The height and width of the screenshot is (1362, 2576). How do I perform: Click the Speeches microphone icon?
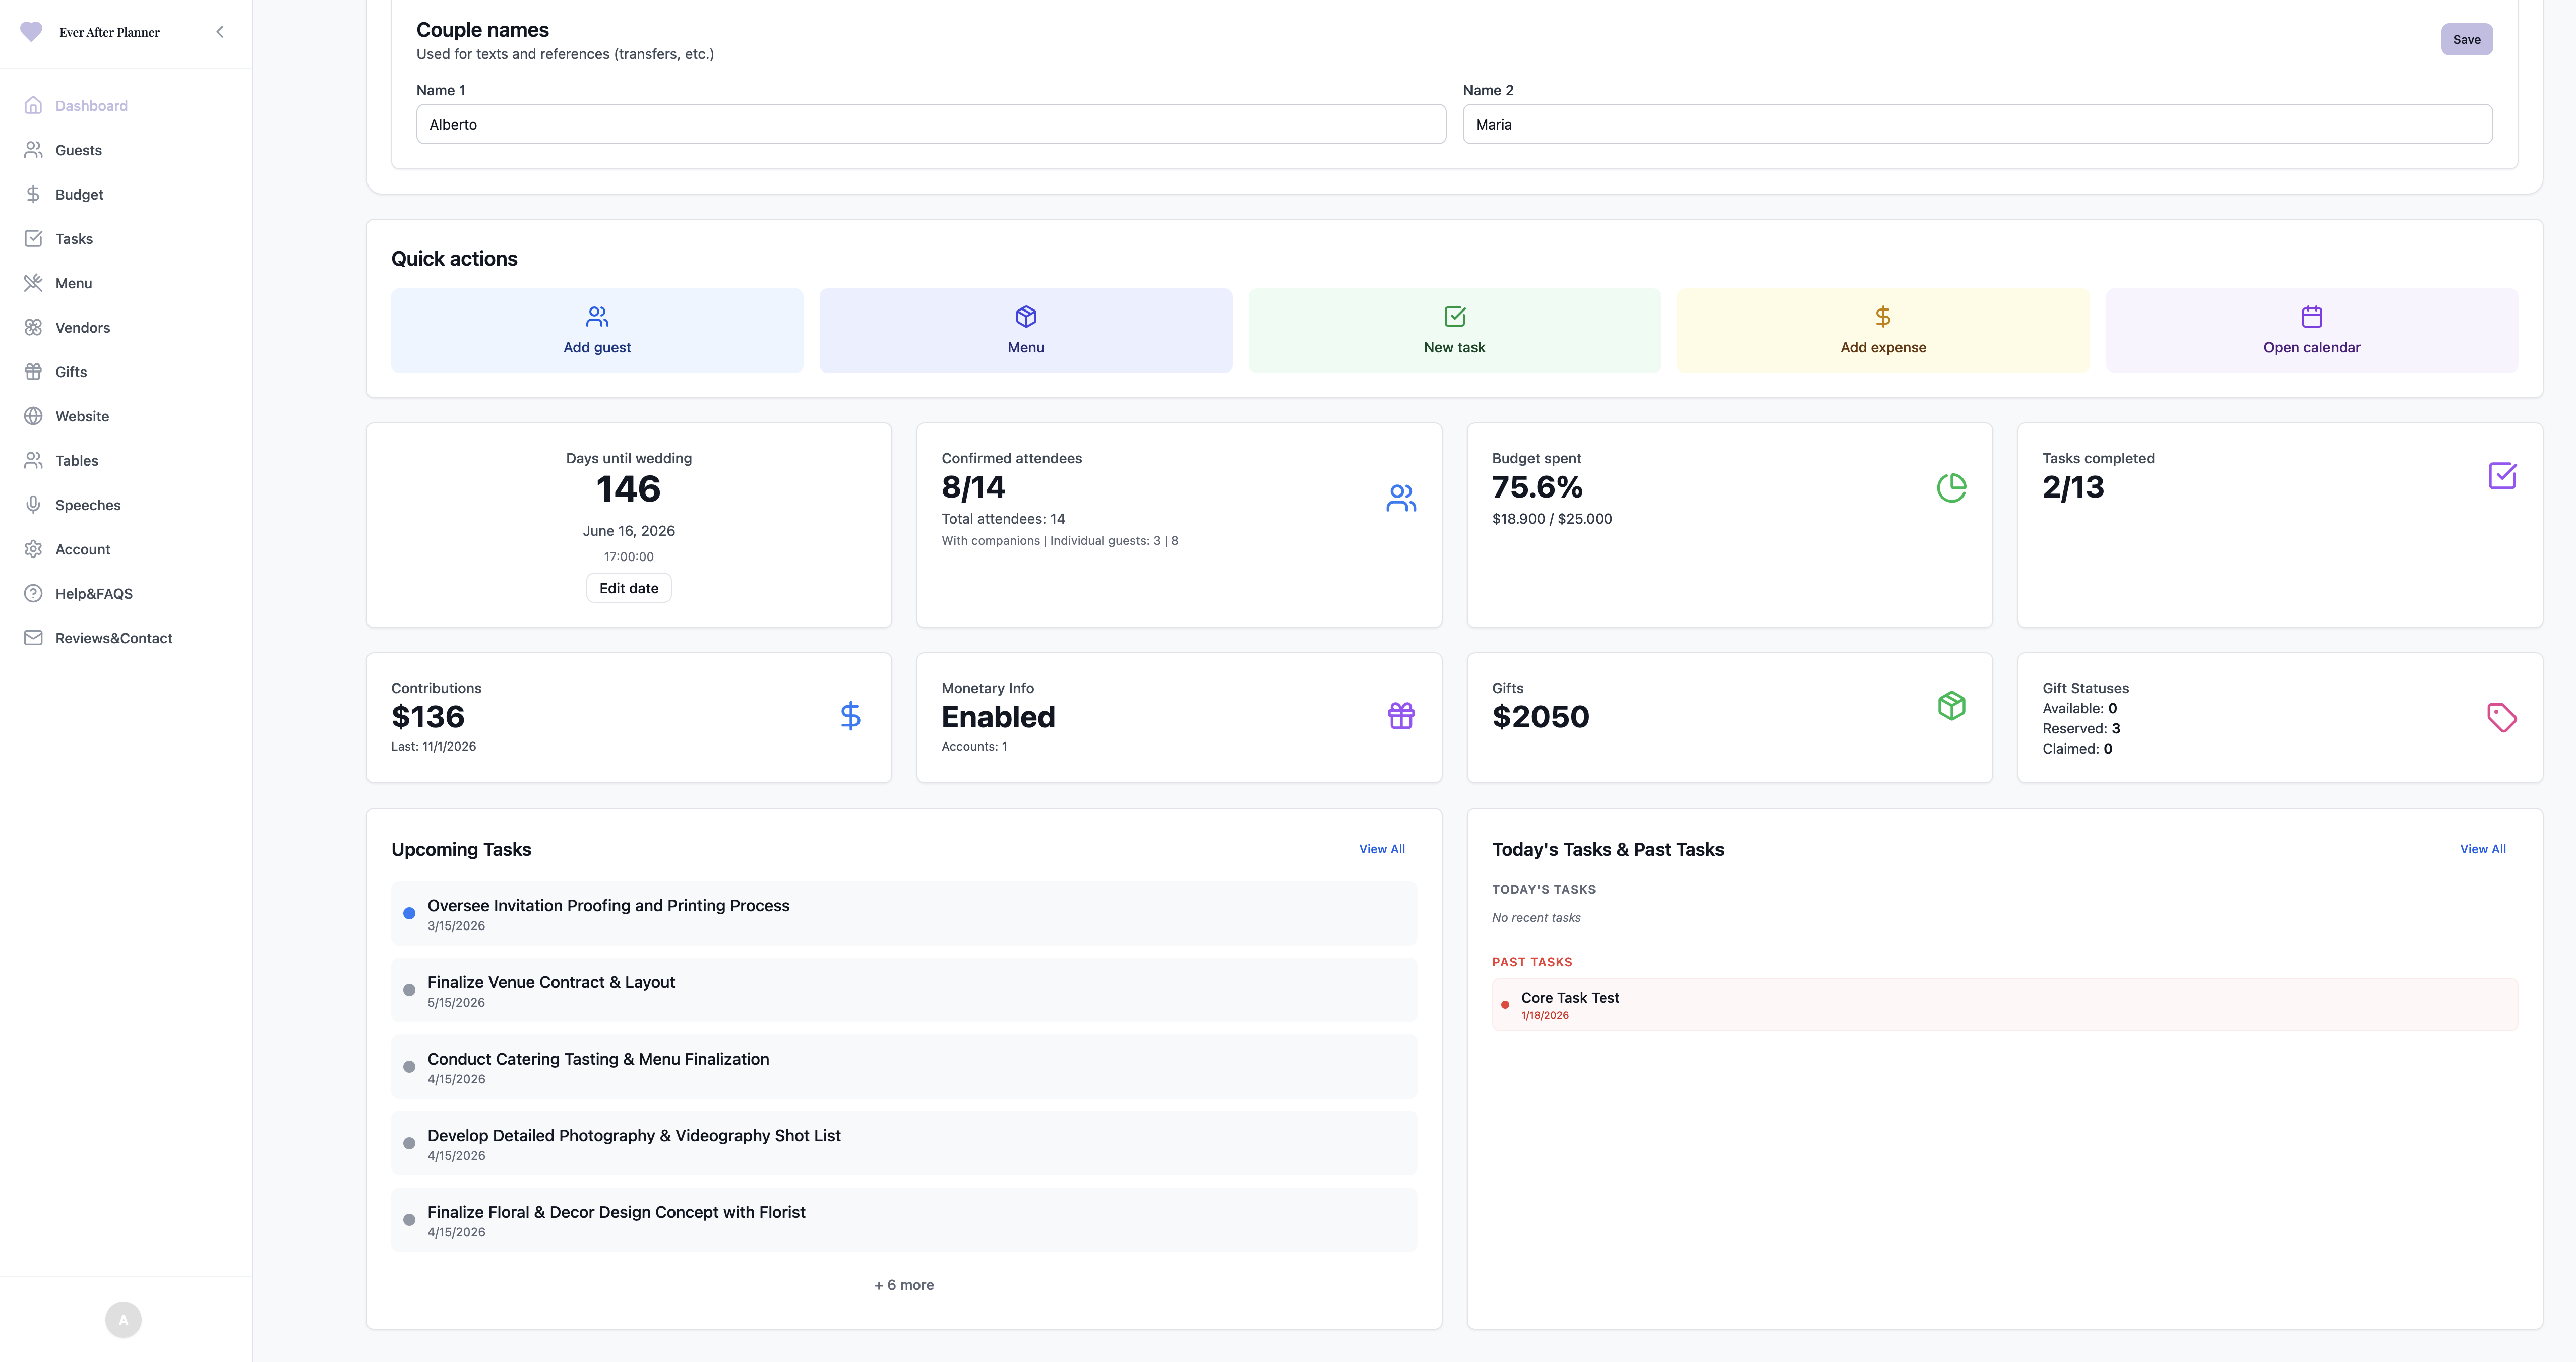point(33,505)
